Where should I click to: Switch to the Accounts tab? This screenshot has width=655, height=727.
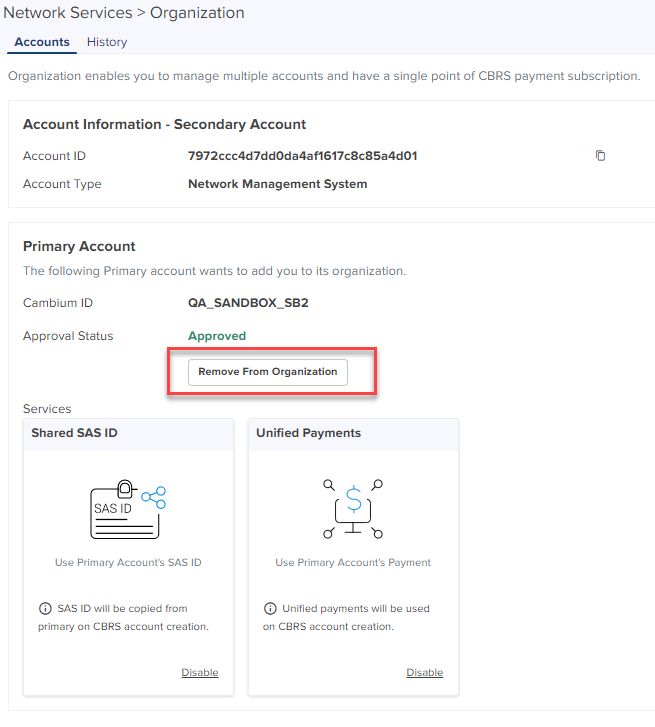click(42, 42)
